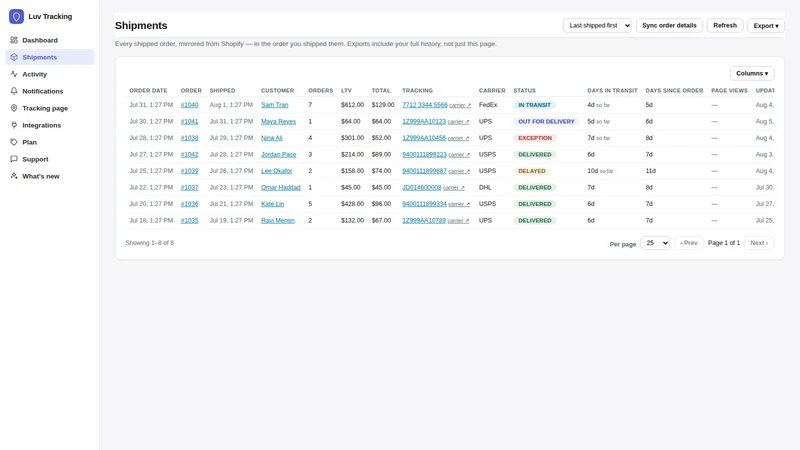Open tracking number 7712 3344 5566
The image size is (800, 450).
point(424,105)
